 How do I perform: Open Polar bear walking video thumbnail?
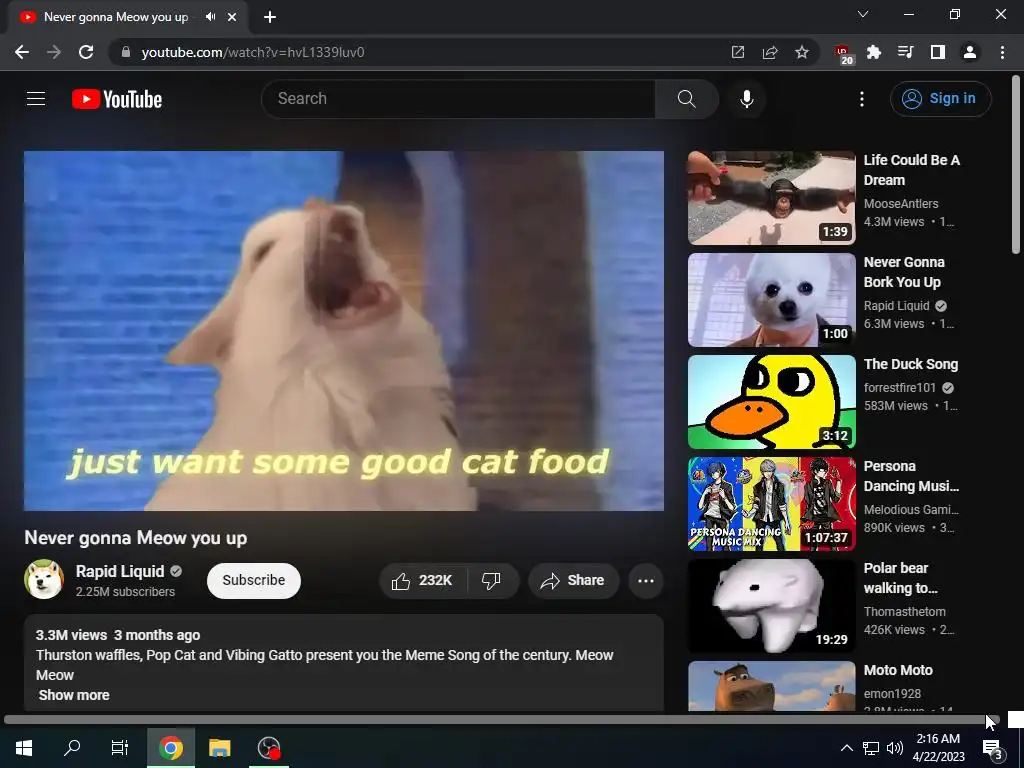(771, 605)
